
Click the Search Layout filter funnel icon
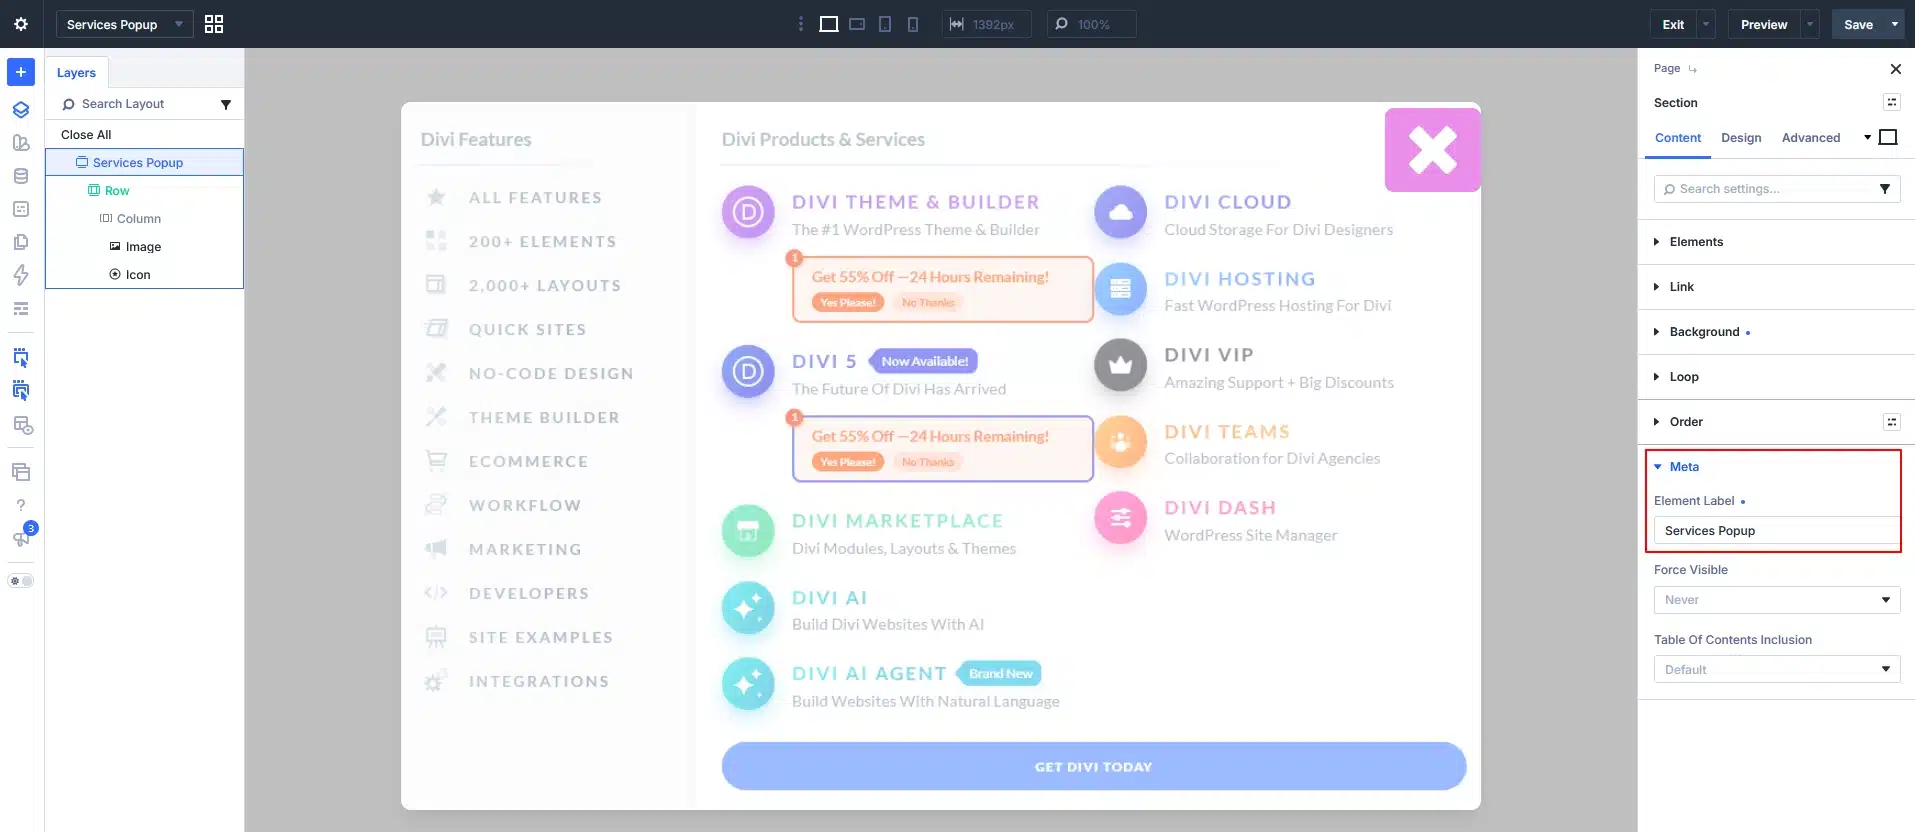point(226,105)
